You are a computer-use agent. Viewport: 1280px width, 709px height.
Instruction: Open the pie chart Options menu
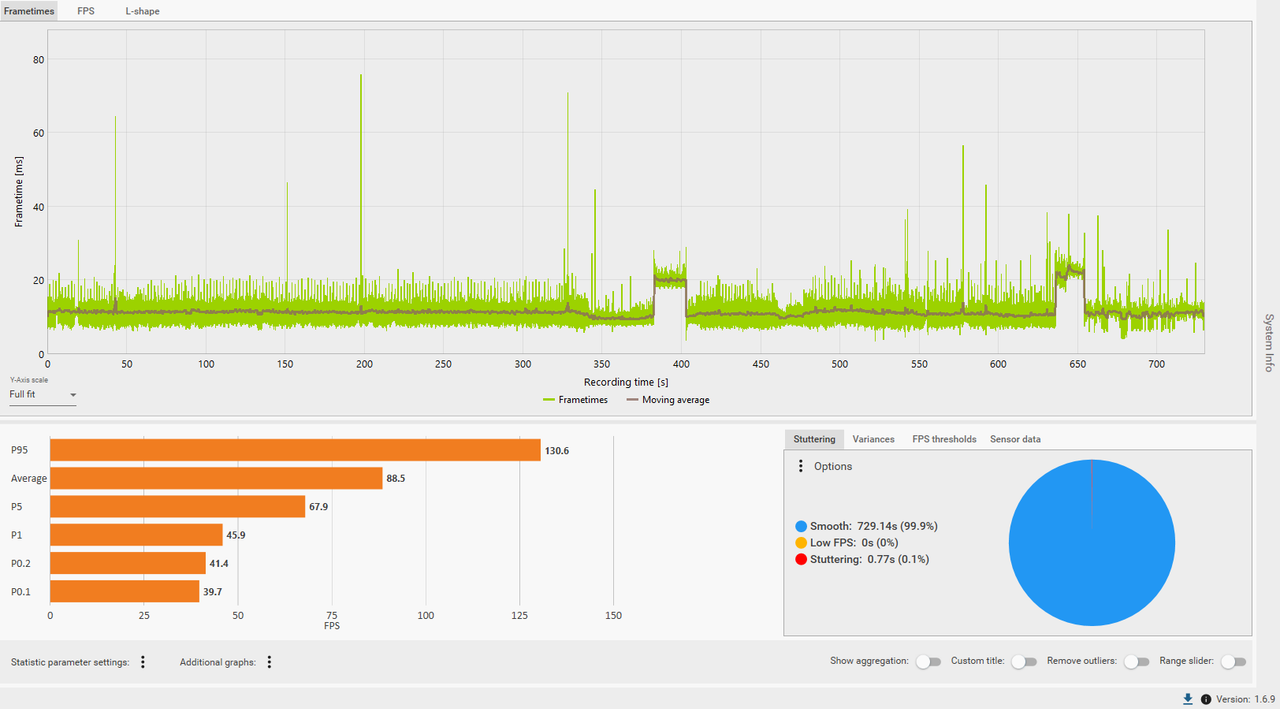point(800,466)
